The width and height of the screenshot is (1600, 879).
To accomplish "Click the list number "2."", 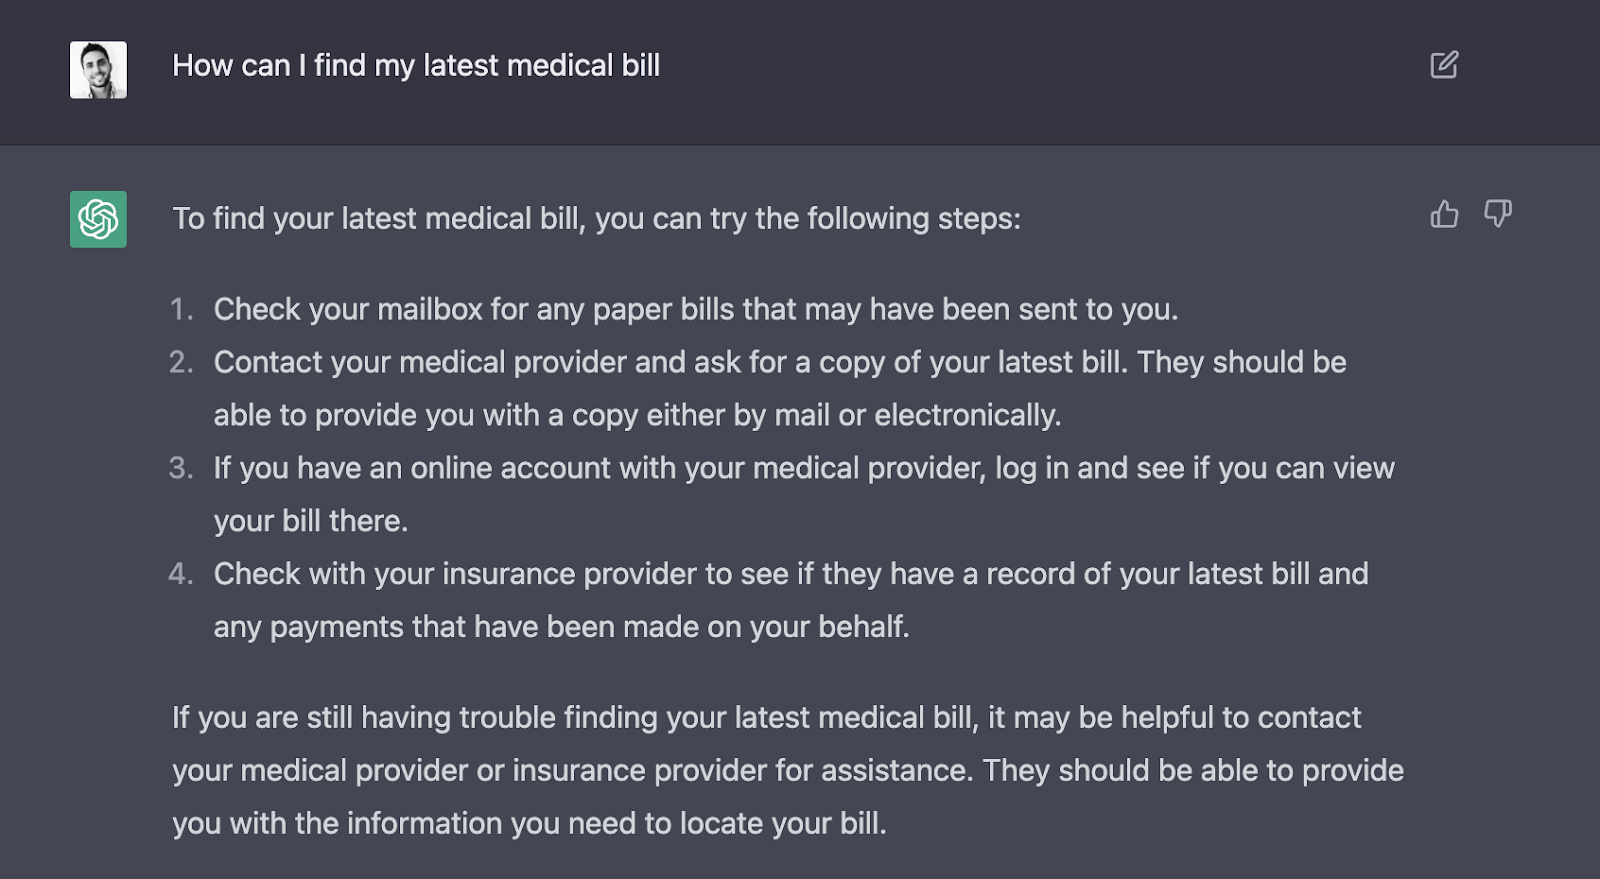I will tap(181, 362).
